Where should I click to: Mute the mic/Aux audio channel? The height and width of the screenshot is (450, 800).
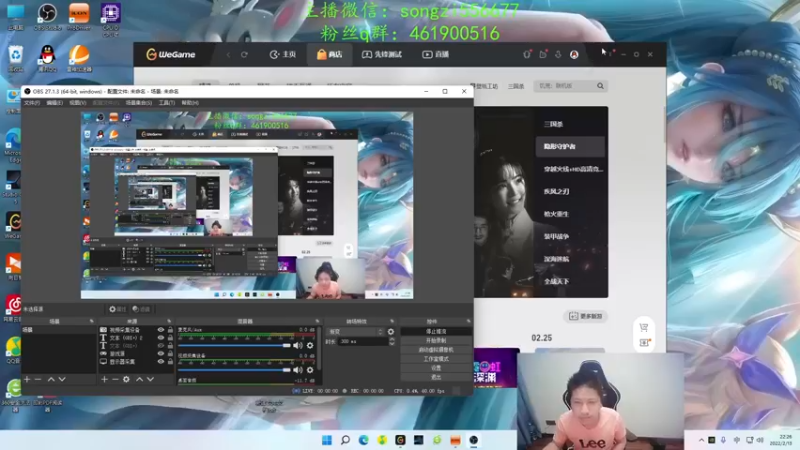(x=298, y=345)
